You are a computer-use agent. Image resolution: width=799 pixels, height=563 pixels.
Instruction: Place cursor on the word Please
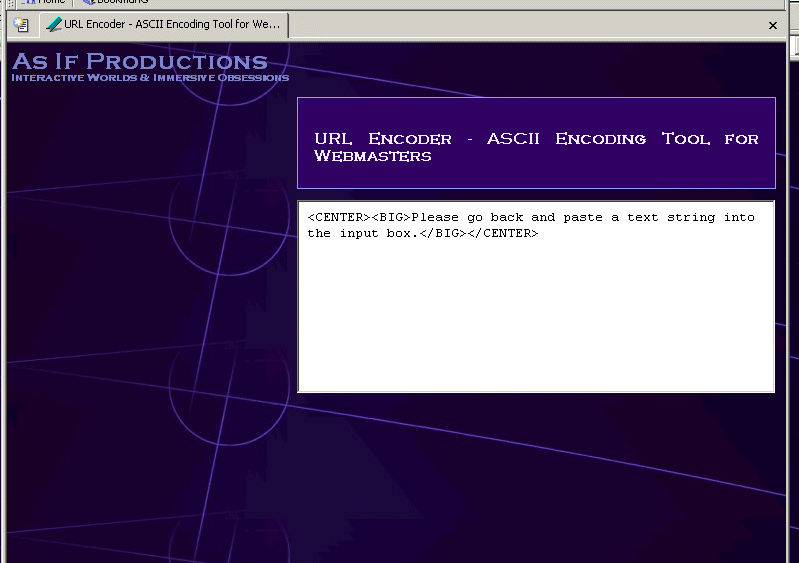[x=435, y=218]
